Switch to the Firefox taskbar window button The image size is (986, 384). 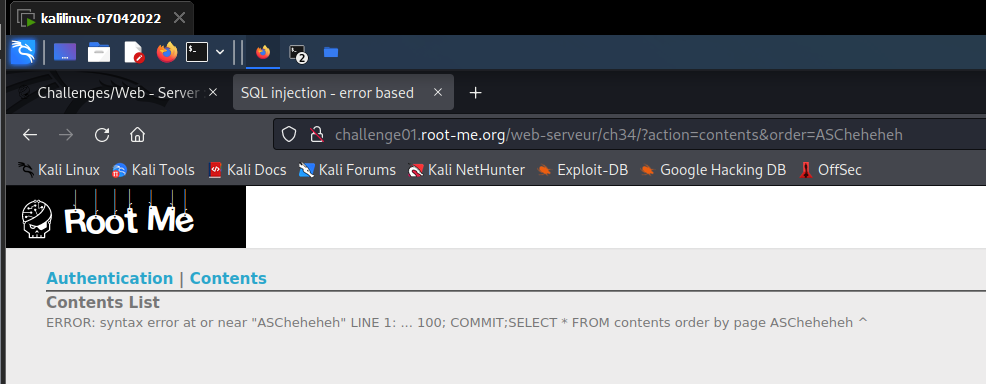(263, 52)
